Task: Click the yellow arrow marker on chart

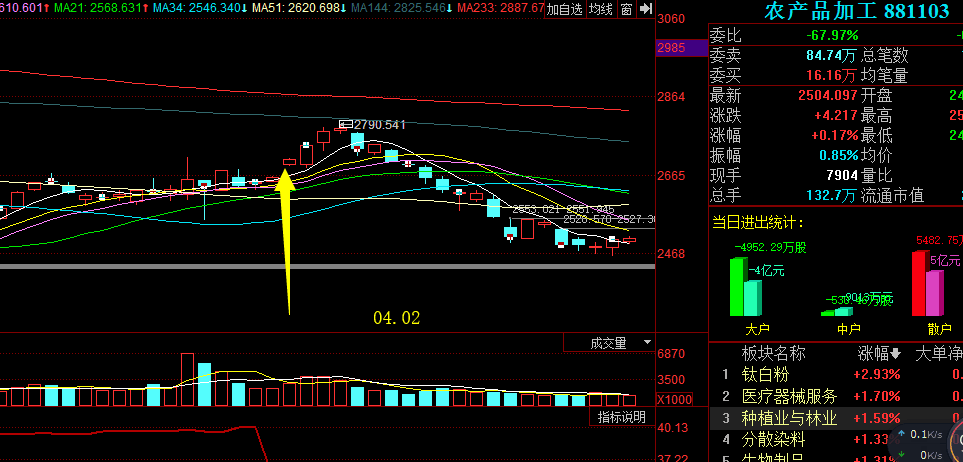Action: tap(286, 240)
